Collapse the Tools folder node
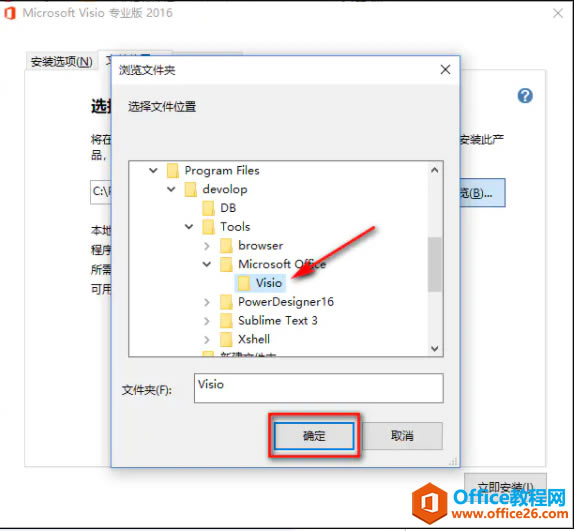Screen dimensions: 575x531 pos(189,227)
